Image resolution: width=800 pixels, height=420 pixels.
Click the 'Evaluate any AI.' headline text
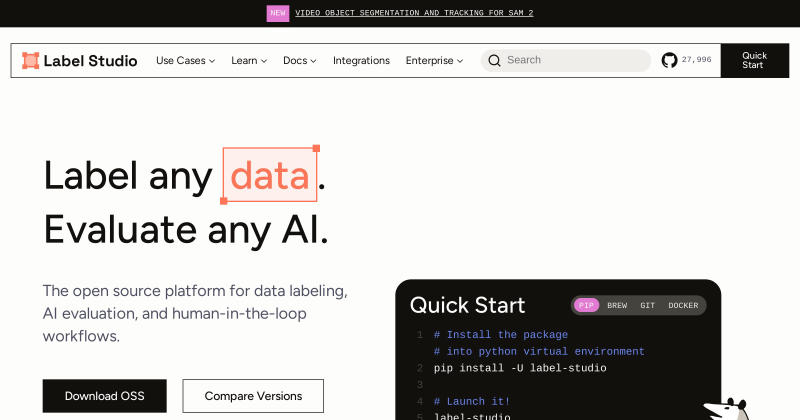186,230
